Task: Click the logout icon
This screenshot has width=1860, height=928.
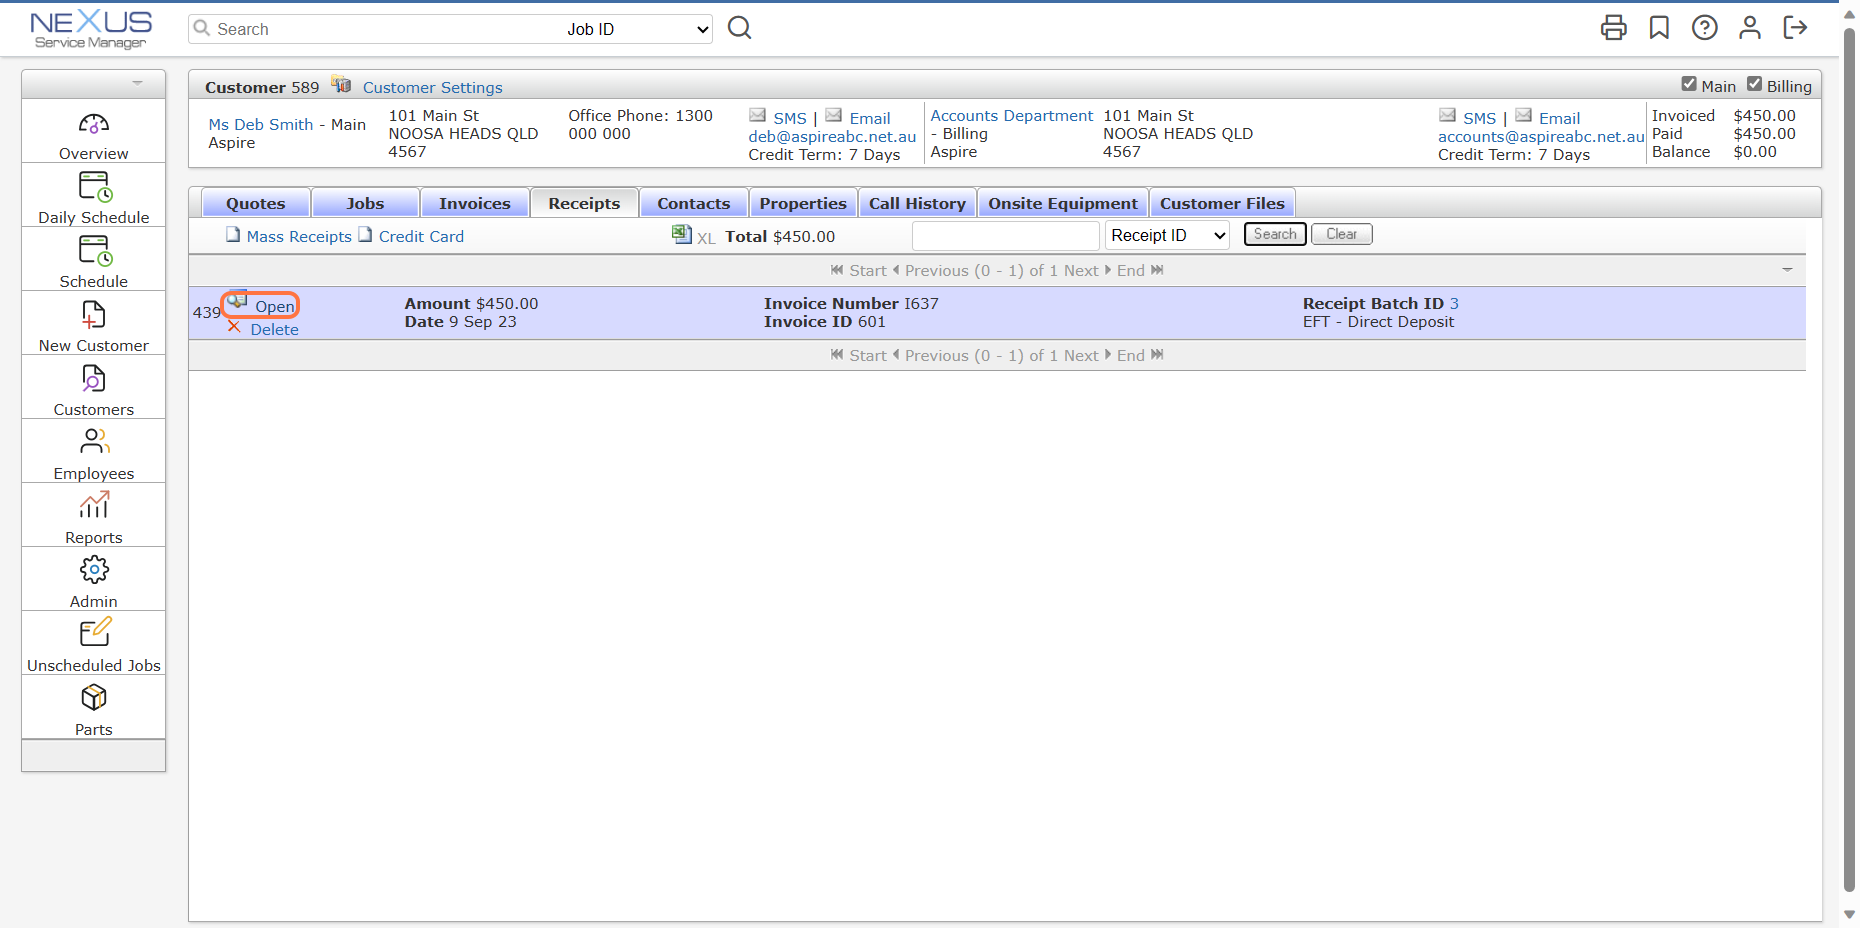Action: point(1795,28)
